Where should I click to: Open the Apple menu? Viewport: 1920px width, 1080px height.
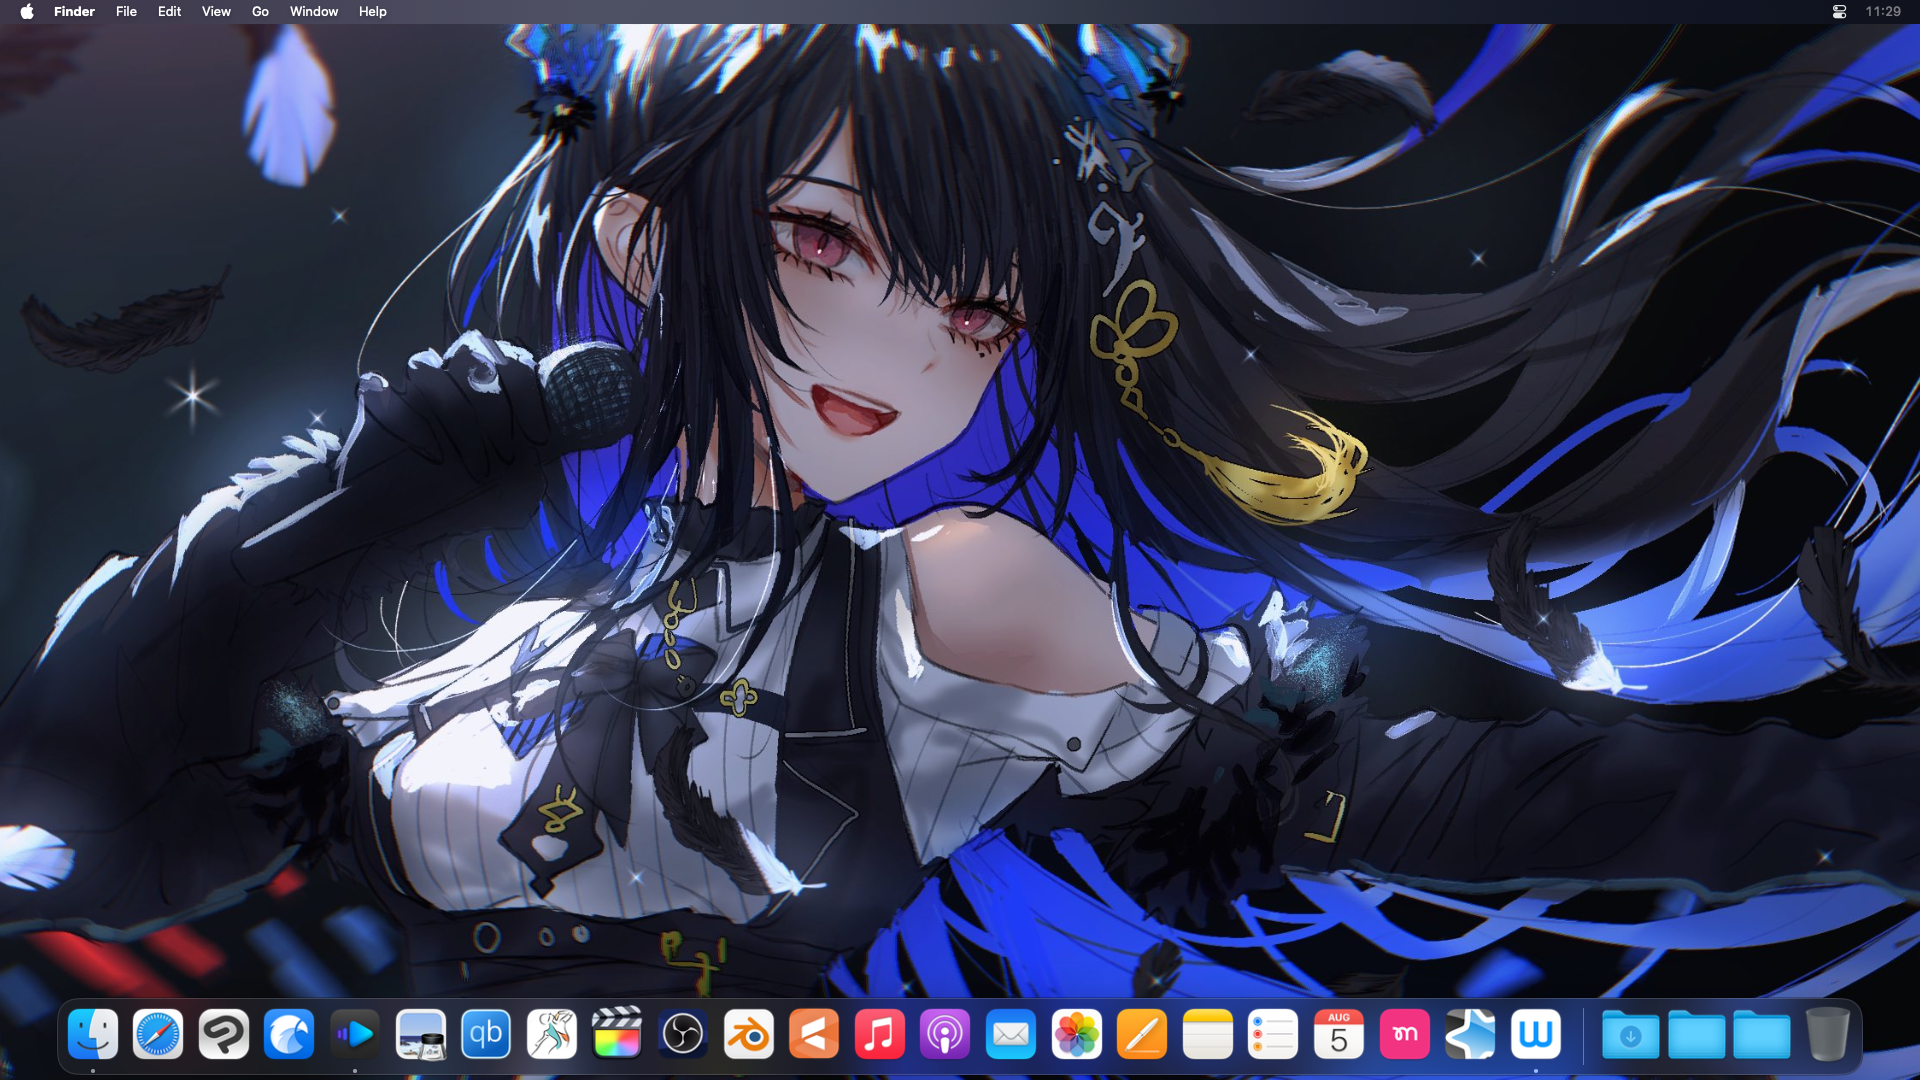(x=27, y=12)
